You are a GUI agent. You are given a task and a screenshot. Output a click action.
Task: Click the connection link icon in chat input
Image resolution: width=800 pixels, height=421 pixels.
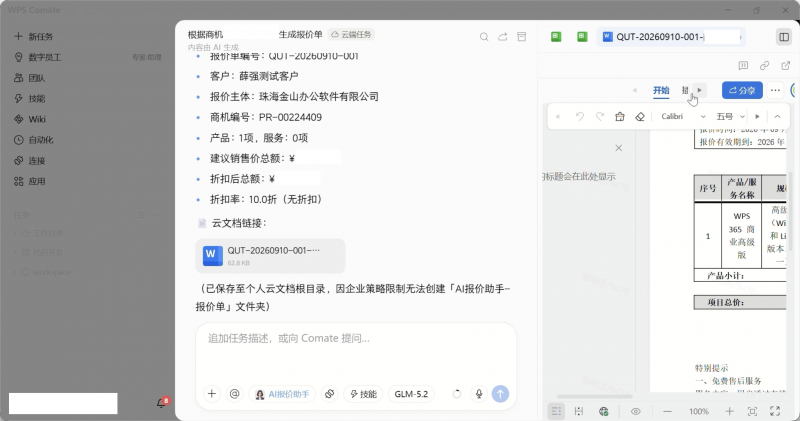330,393
